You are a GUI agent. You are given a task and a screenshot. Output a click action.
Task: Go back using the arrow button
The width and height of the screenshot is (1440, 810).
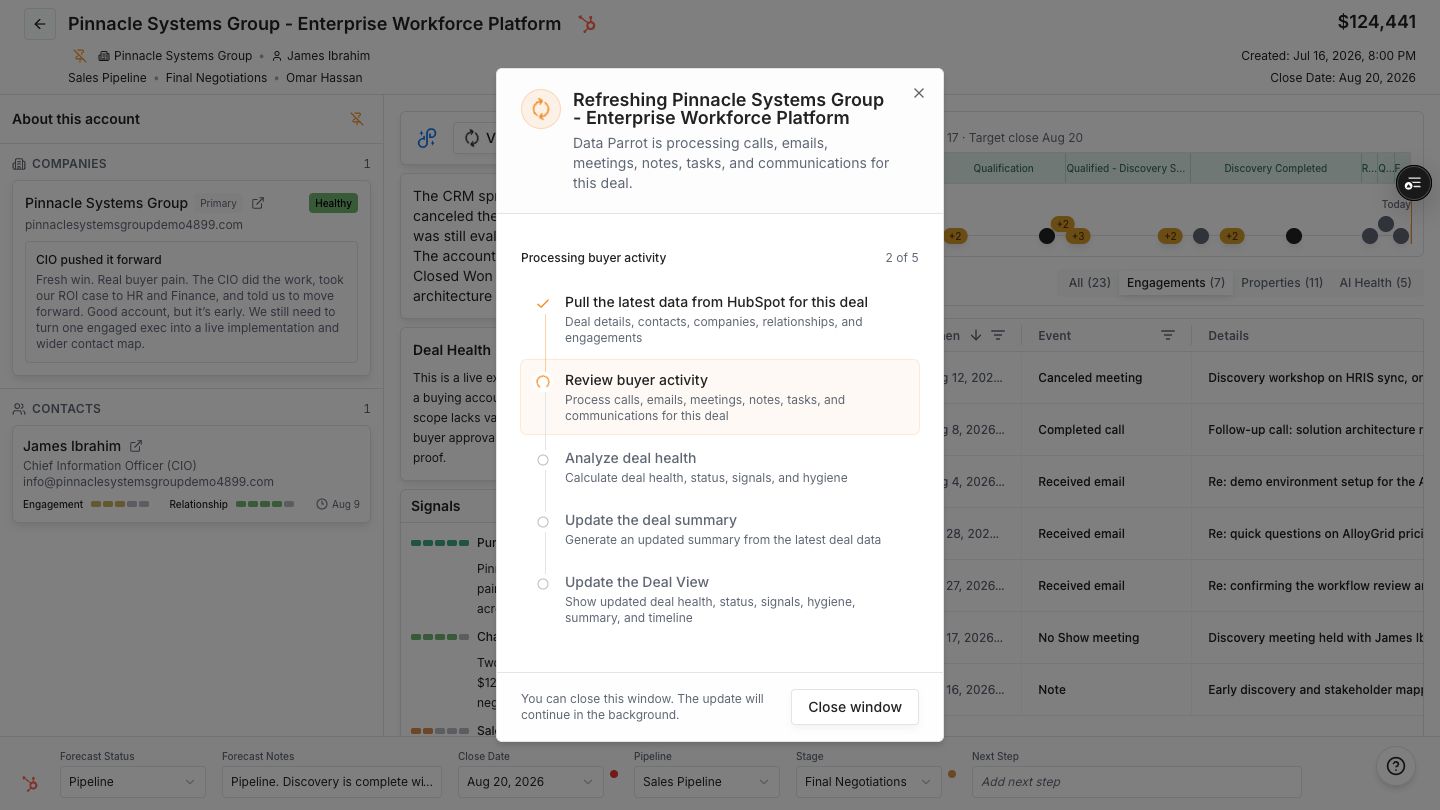(x=40, y=24)
